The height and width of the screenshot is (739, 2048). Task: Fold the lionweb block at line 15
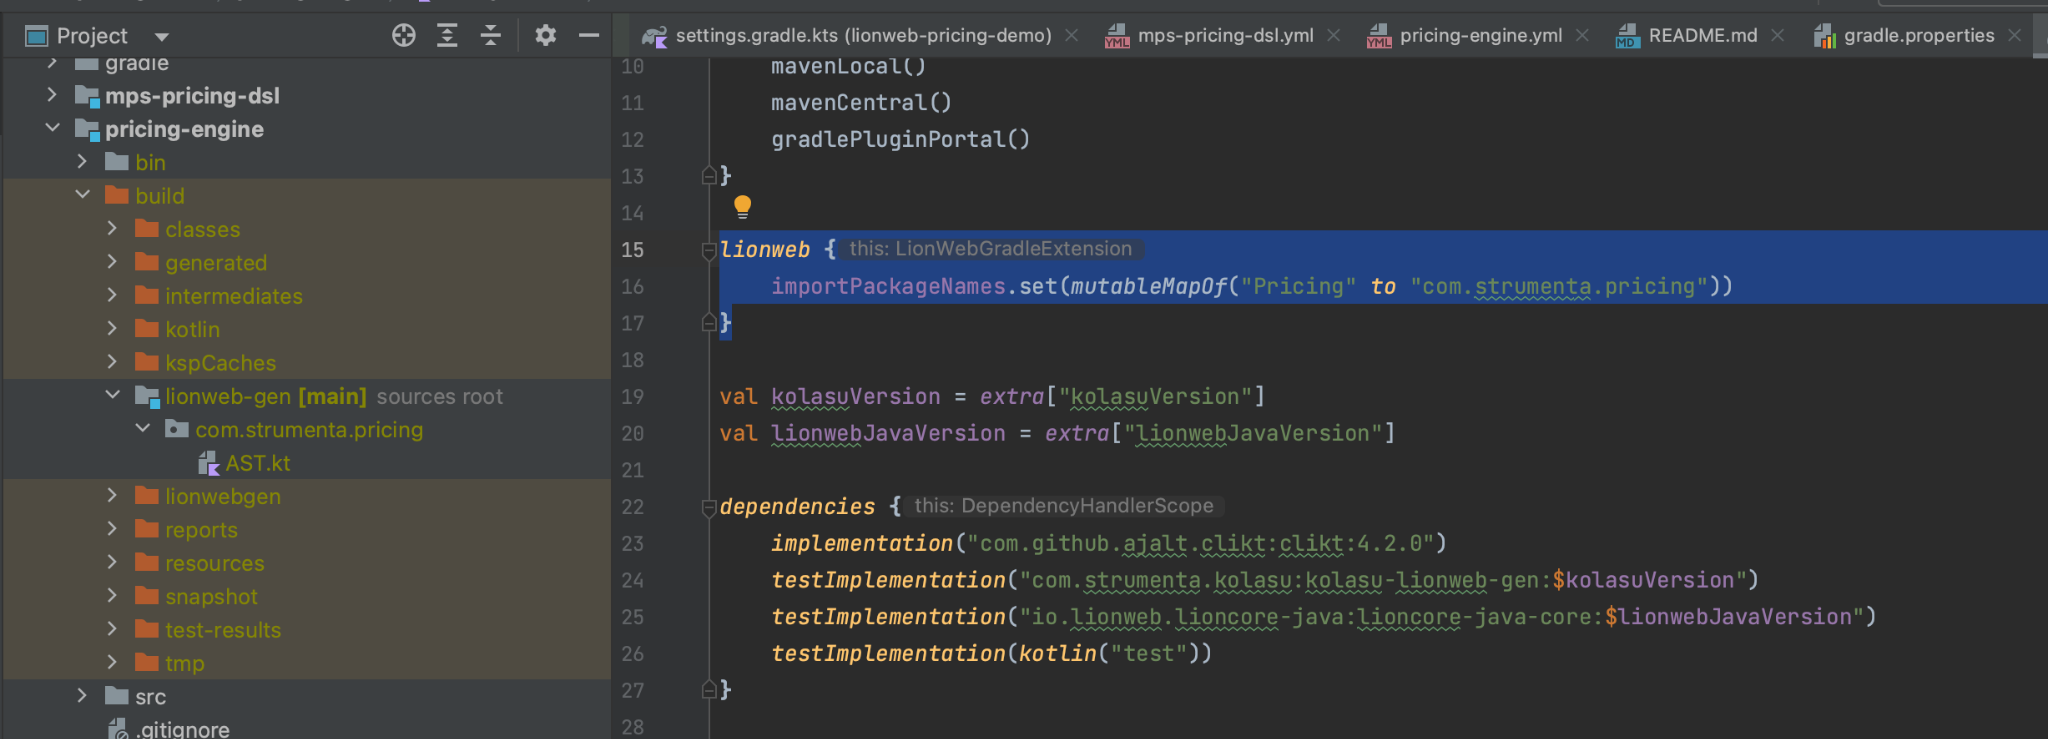click(x=709, y=250)
